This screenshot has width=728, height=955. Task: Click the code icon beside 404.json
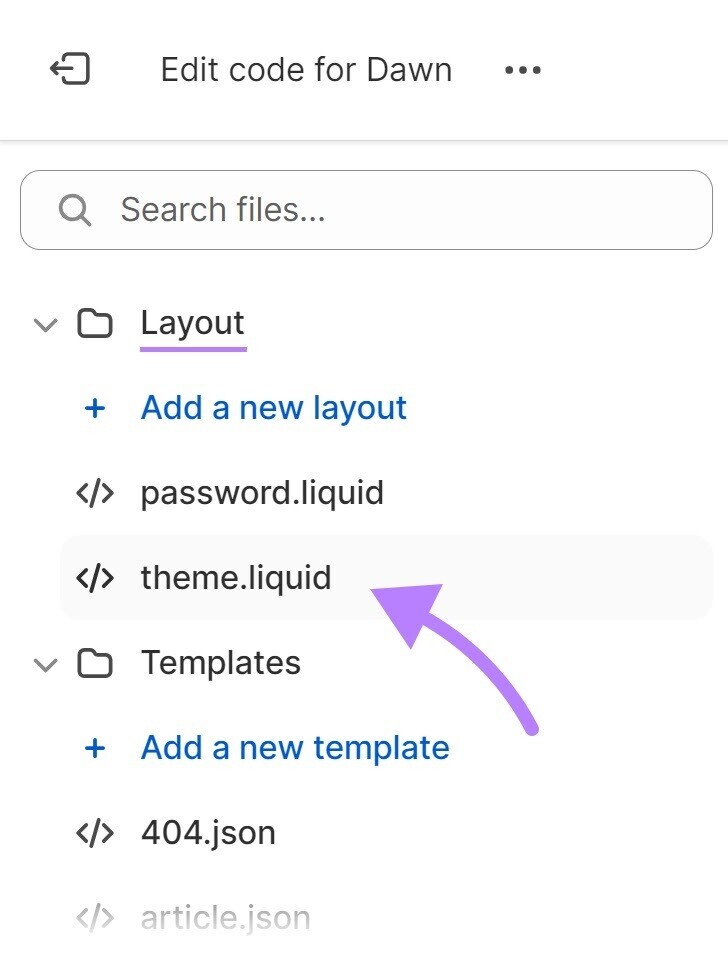pos(93,832)
